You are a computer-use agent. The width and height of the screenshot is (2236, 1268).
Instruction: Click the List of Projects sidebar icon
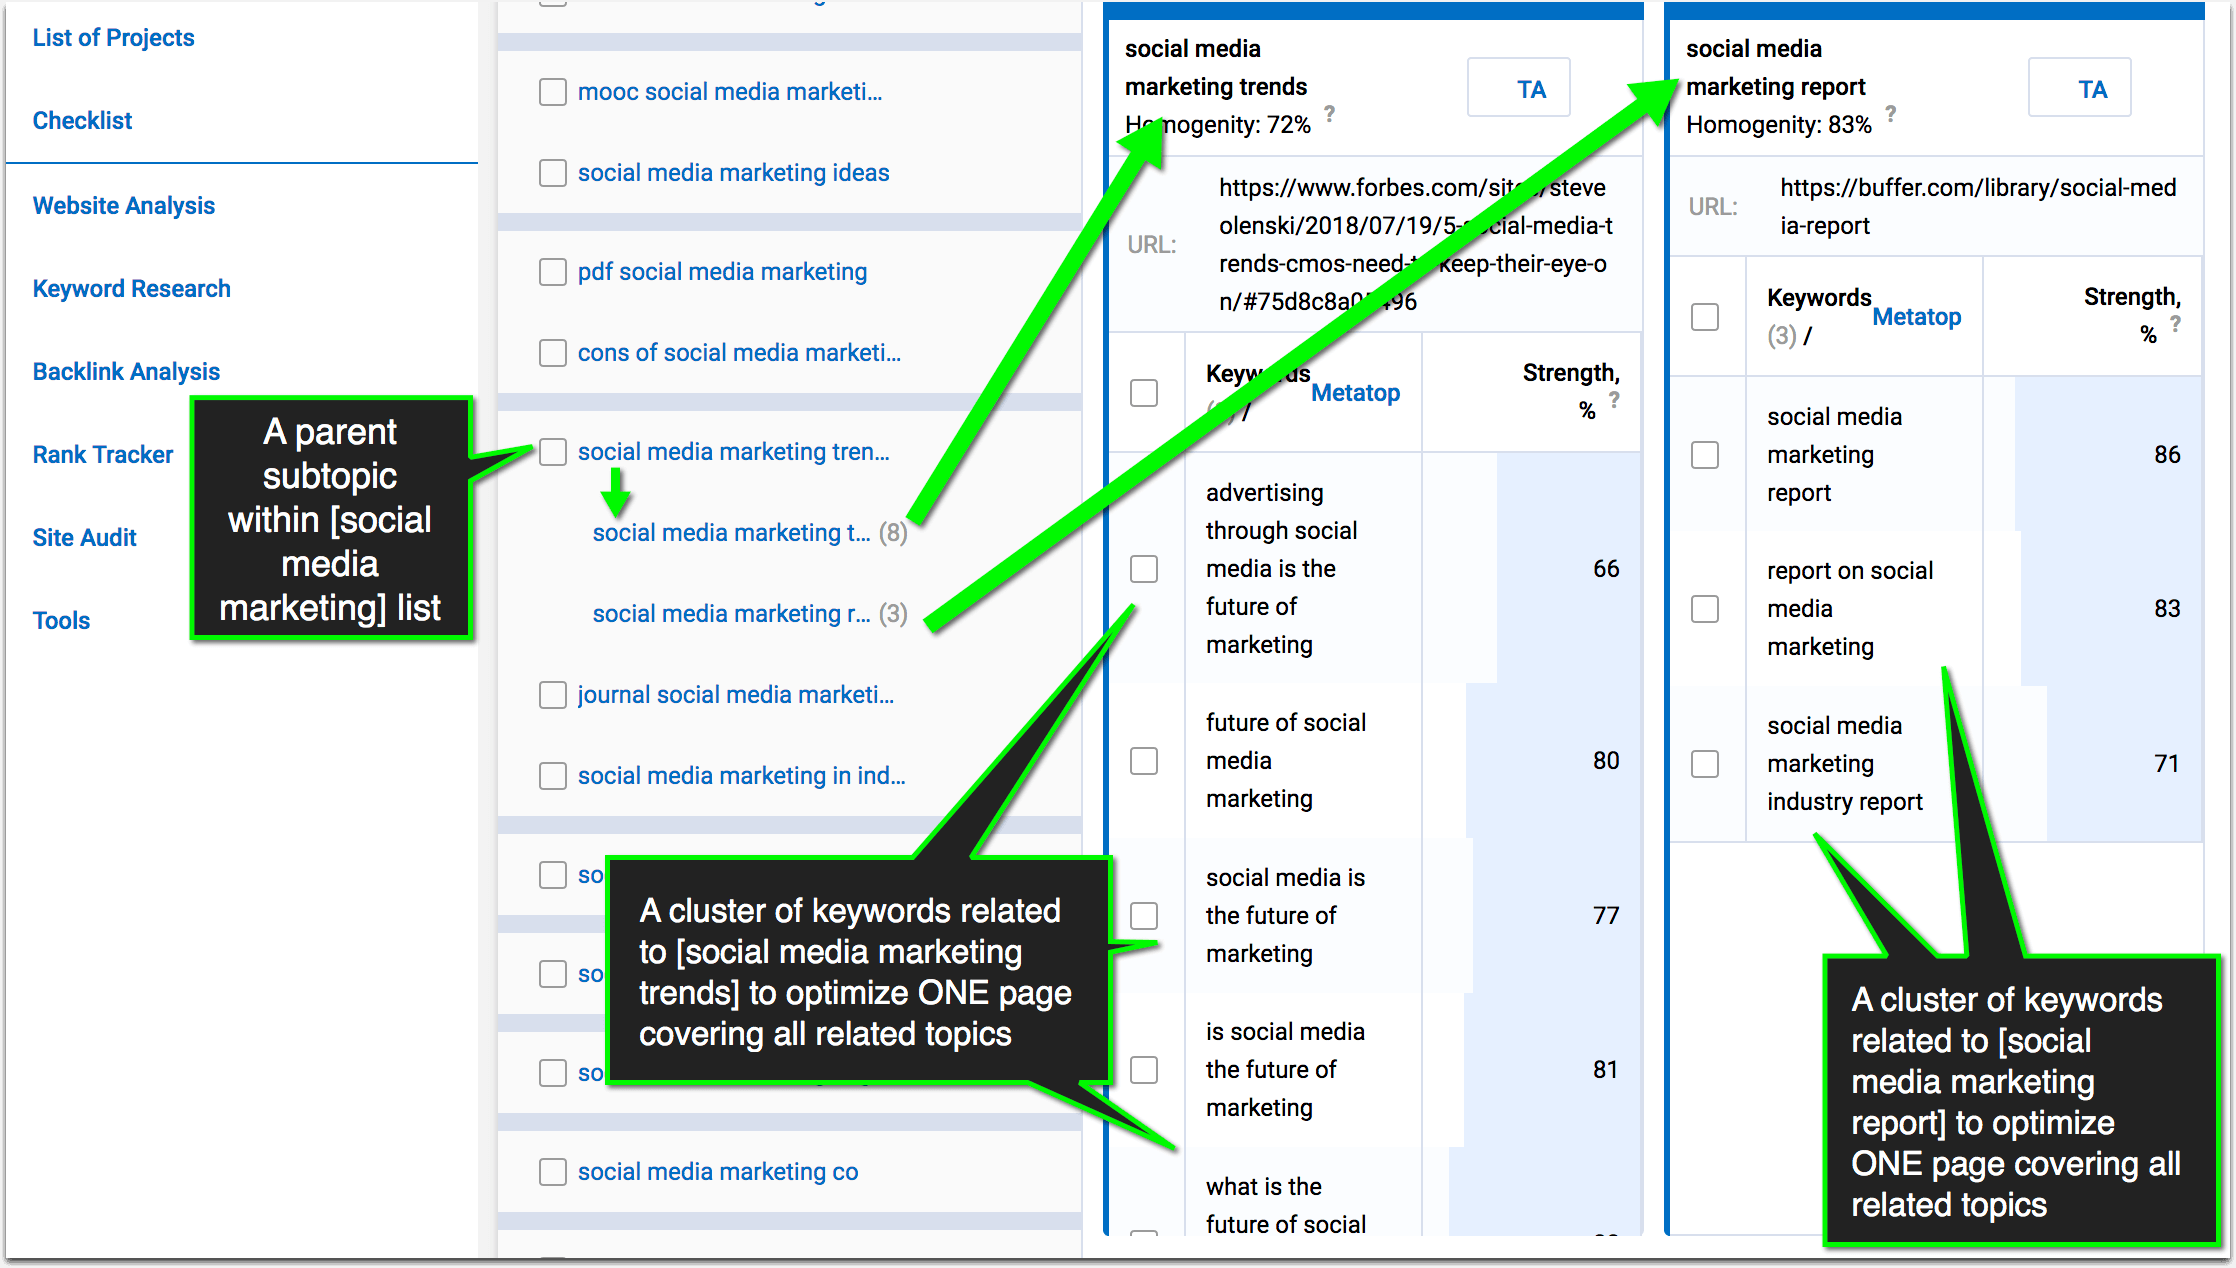115,37
